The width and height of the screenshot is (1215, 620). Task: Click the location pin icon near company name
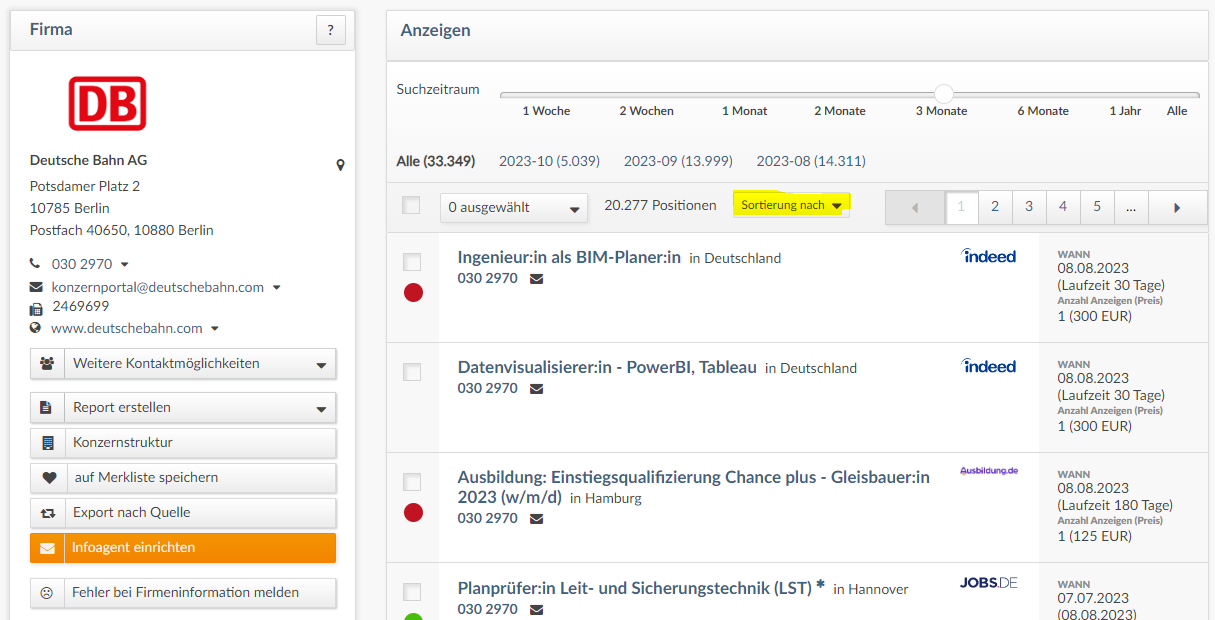point(340,163)
